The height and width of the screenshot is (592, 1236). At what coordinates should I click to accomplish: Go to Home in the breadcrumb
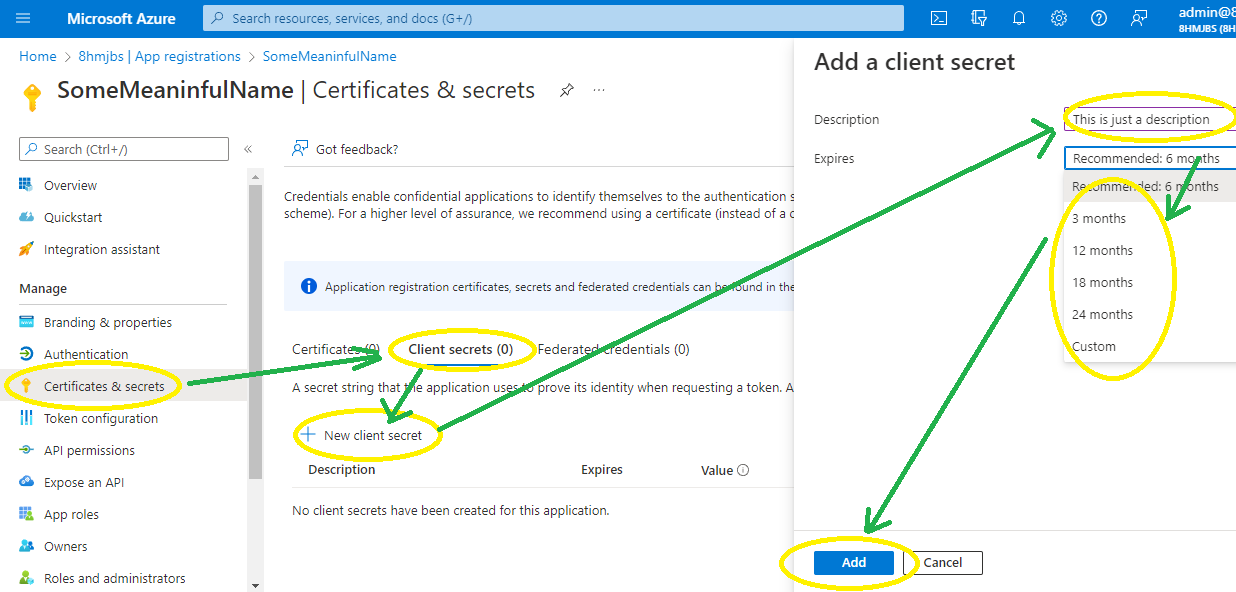[38, 56]
